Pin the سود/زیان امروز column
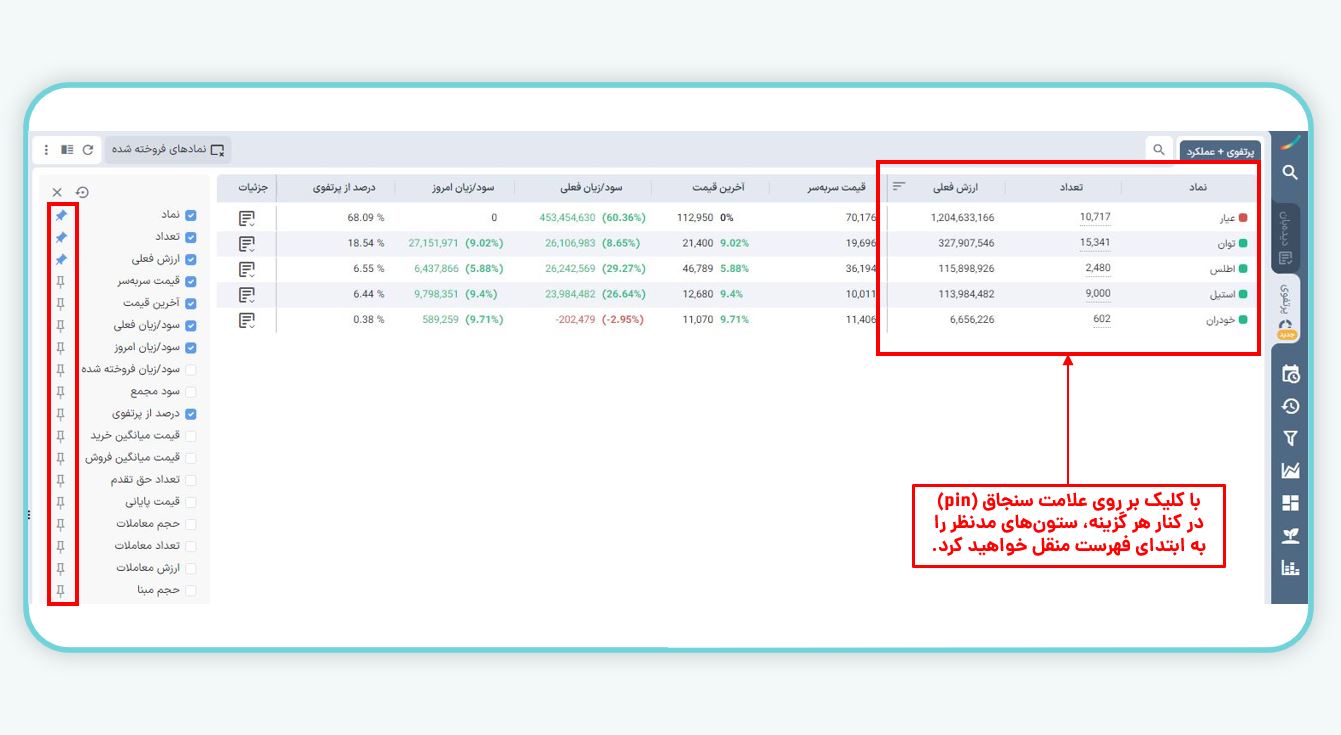This screenshot has width=1341, height=735. coord(61,348)
